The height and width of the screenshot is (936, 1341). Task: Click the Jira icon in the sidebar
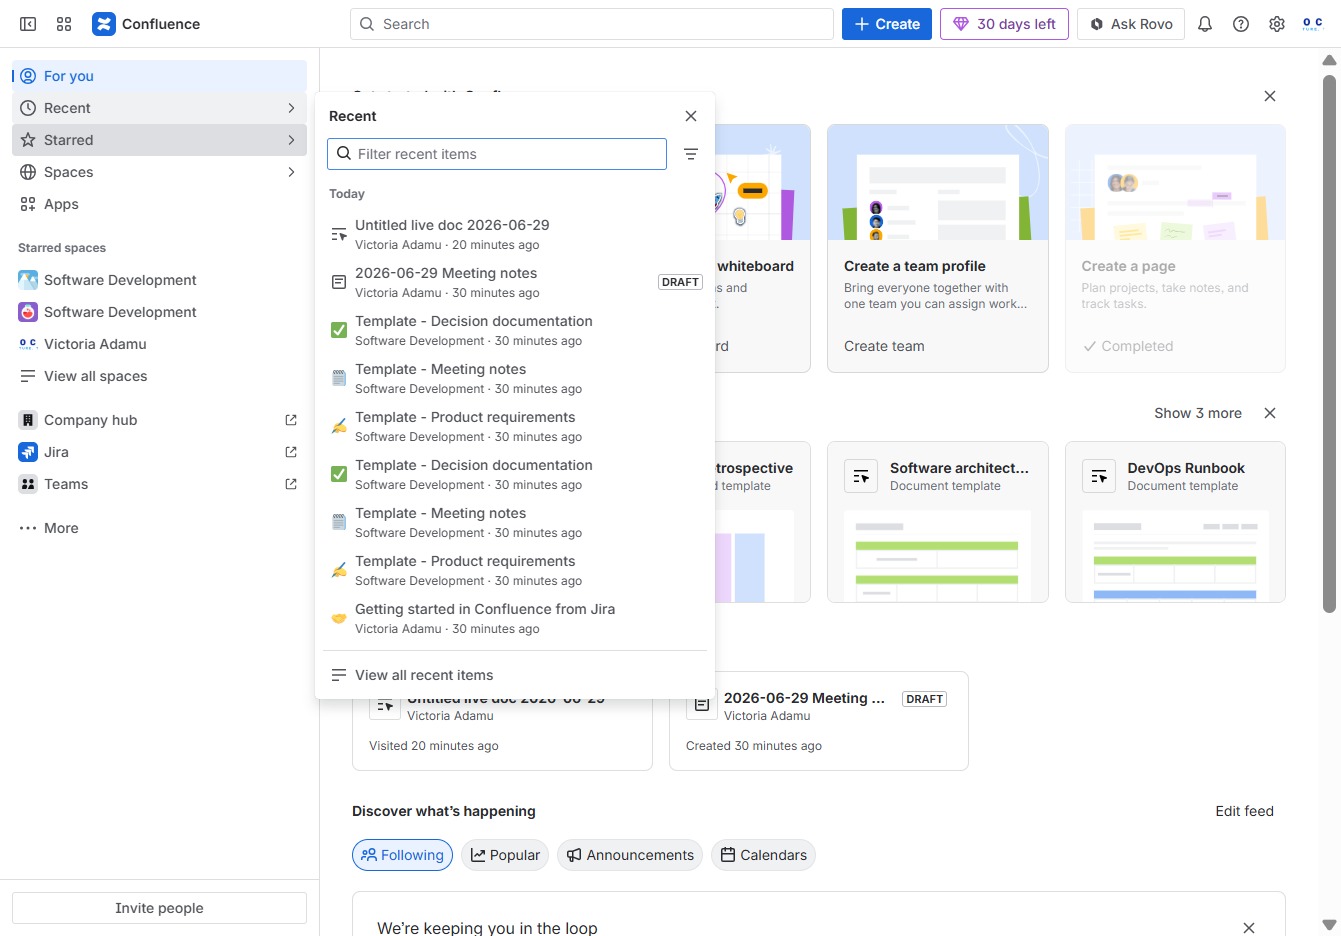[28, 452]
